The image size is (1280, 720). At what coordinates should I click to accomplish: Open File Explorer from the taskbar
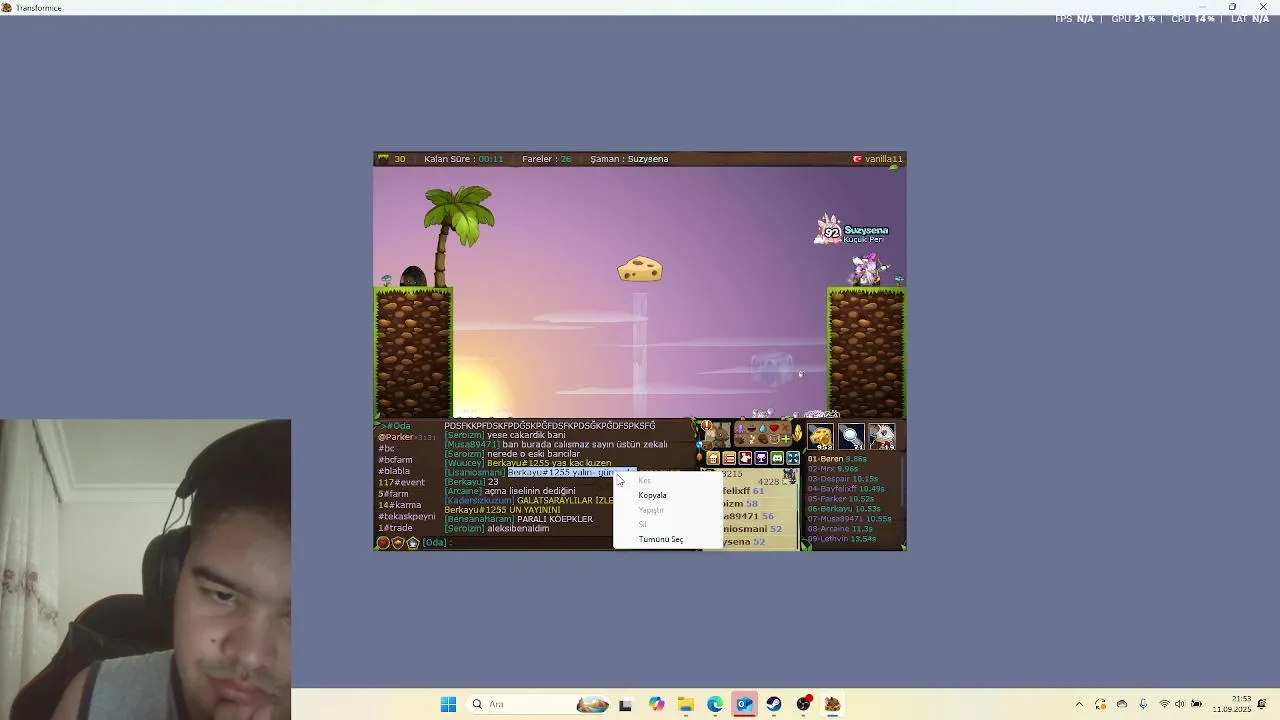pyautogui.click(x=685, y=704)
